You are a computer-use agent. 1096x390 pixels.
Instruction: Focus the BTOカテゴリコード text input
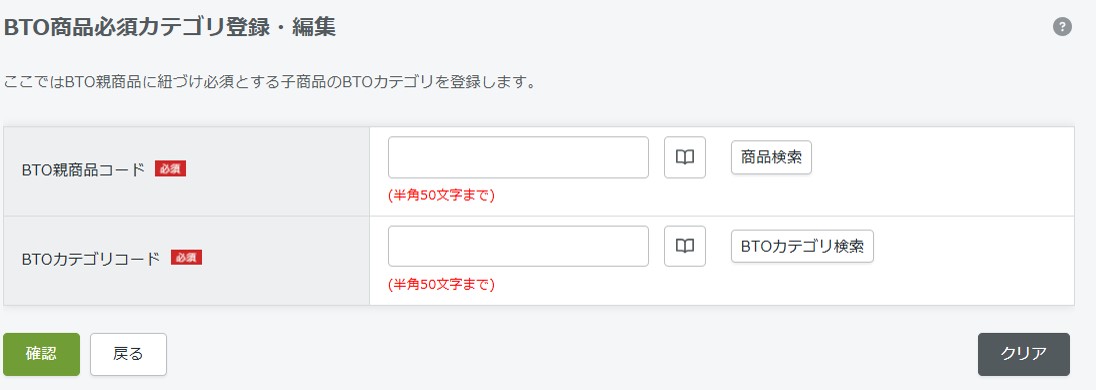click(x=518, y=246)
